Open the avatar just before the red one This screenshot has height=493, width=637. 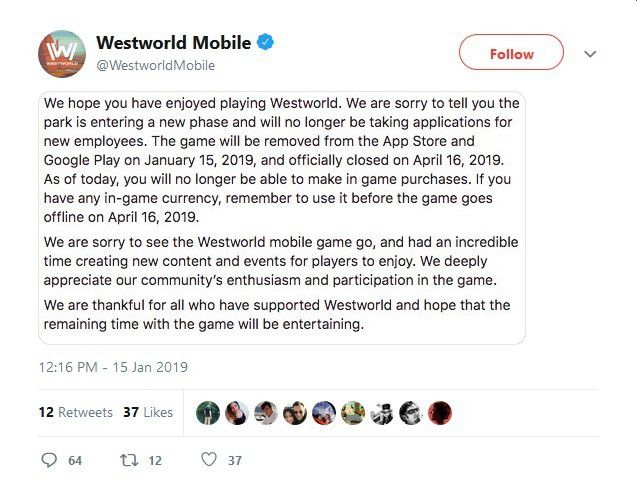[x=411, y=412]
